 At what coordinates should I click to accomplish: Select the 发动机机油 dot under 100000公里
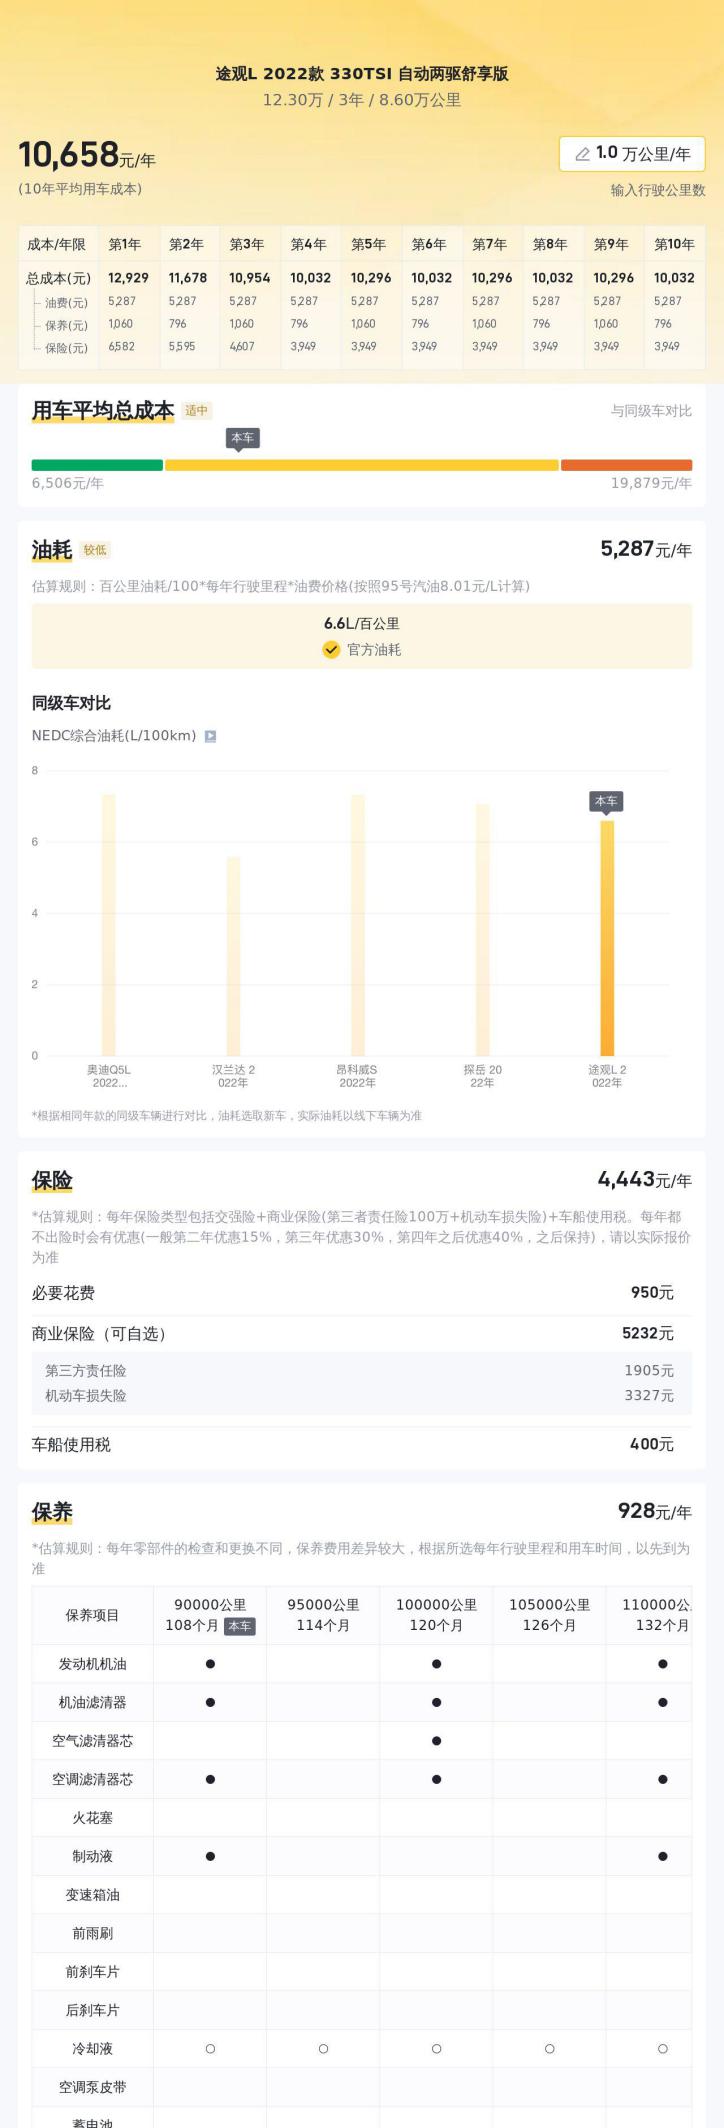point(436,1664)
